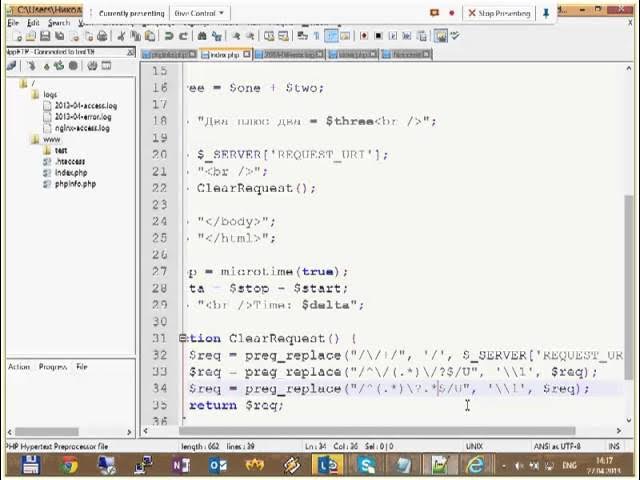Image resolution: width=640 pixels, height=480 pixels.
Task: Collapse the ClearRequest function fold marker
Action: (x=183, y=338)
